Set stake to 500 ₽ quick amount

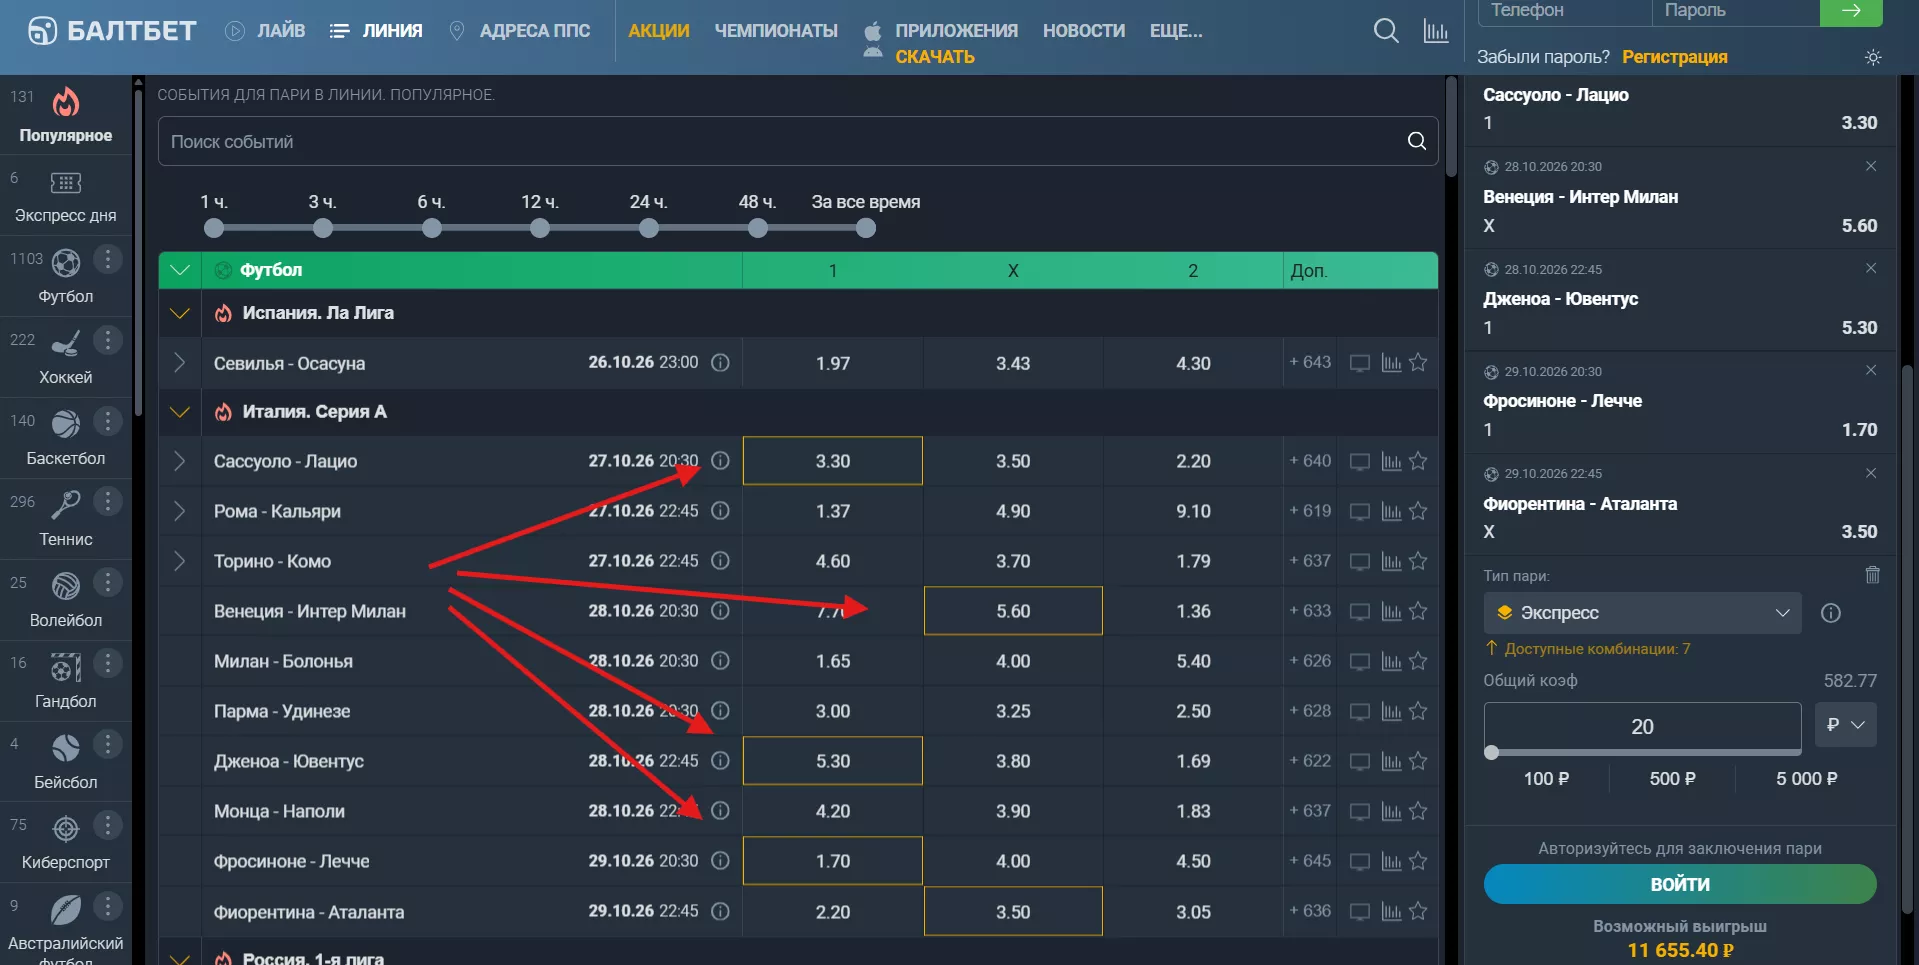pyautogui.click(x=1672, y=779)
